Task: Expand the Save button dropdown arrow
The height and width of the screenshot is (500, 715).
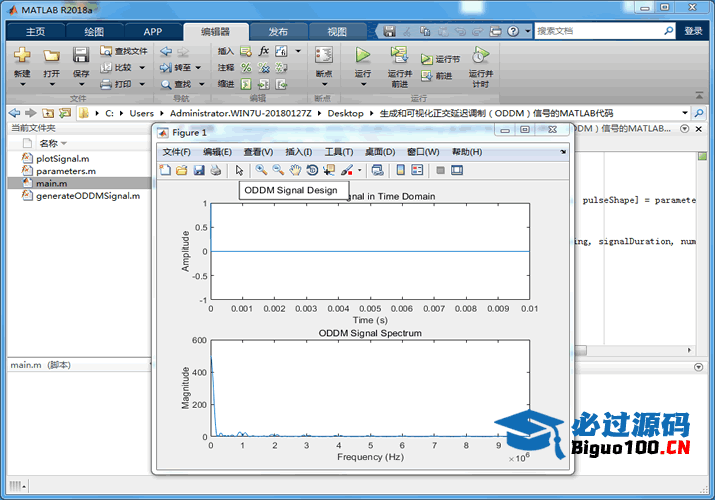Action: pos(81,84)
